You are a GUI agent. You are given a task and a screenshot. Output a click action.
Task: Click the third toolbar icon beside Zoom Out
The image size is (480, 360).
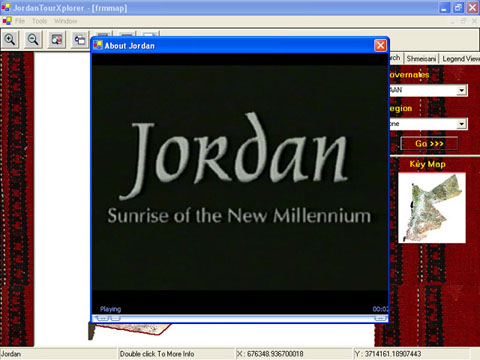point(56,40)
